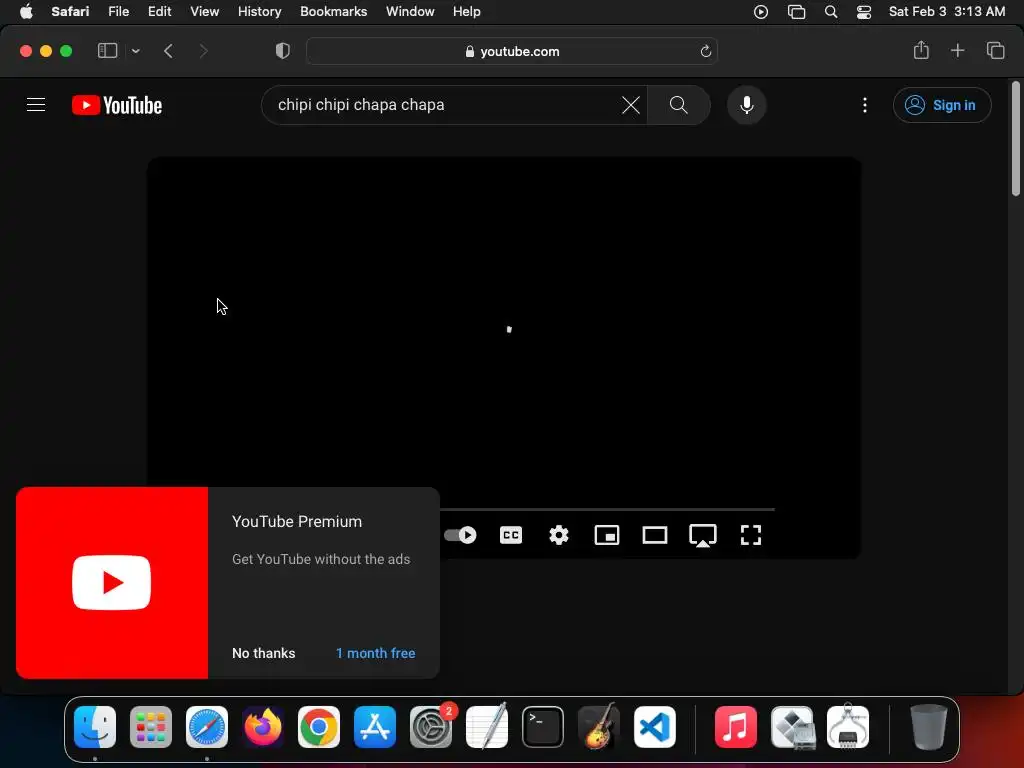Open the Help menu
This screenshot has height=768, width=1024.
(x=466, y=11)
